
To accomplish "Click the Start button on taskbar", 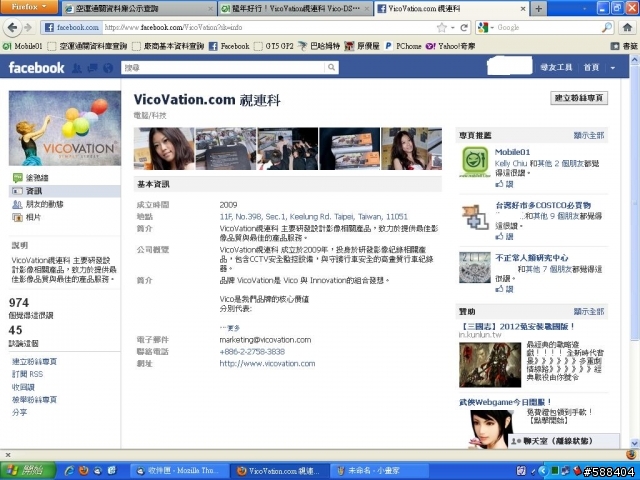I will (29, 470).
